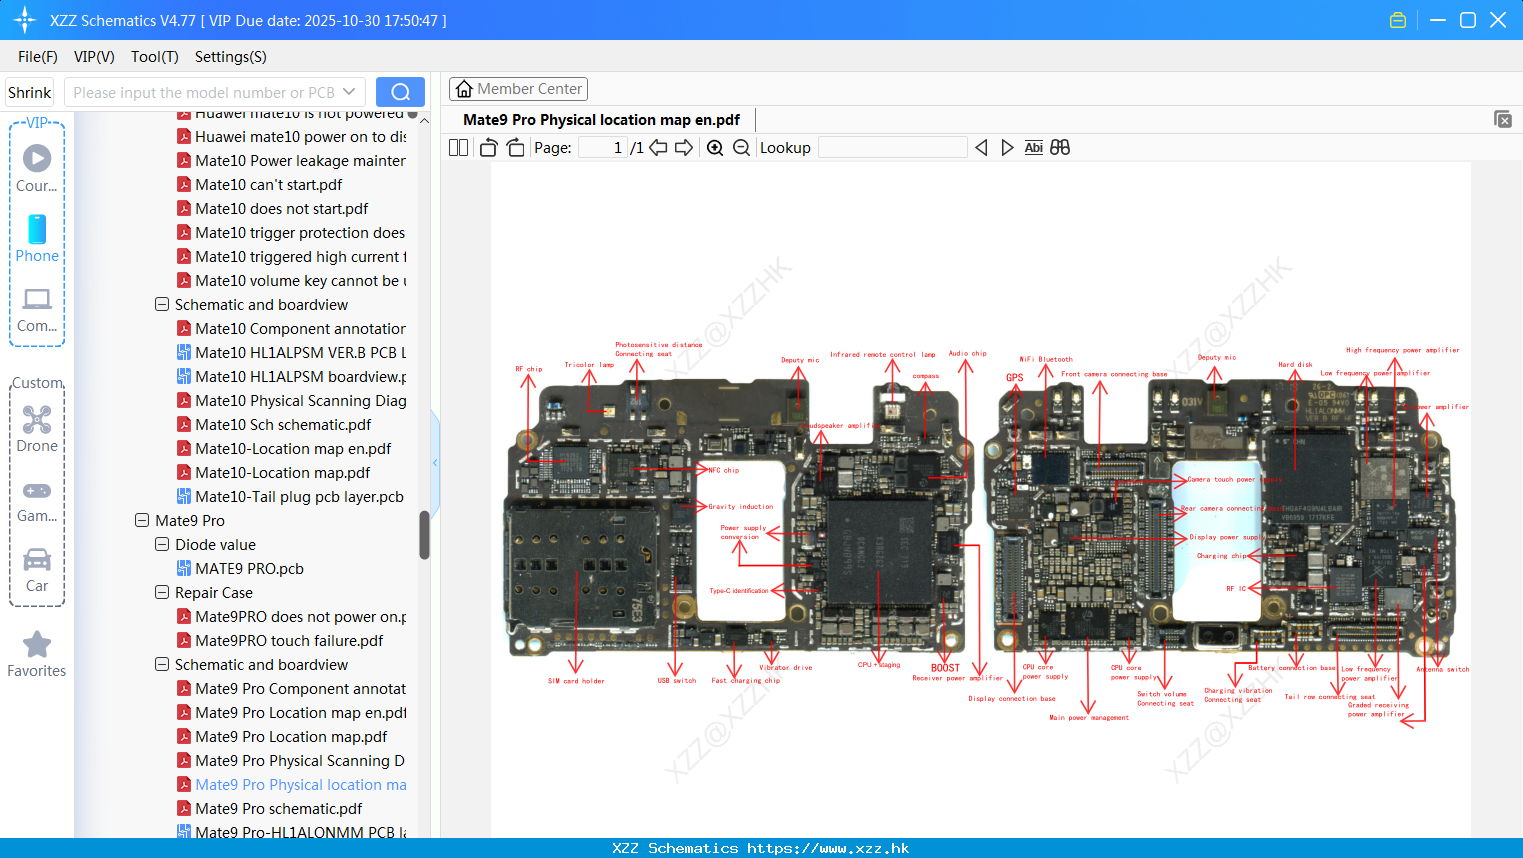
Task: Open the Tool(T) menu
Action: pyautogui.click(x=155, y=57)
